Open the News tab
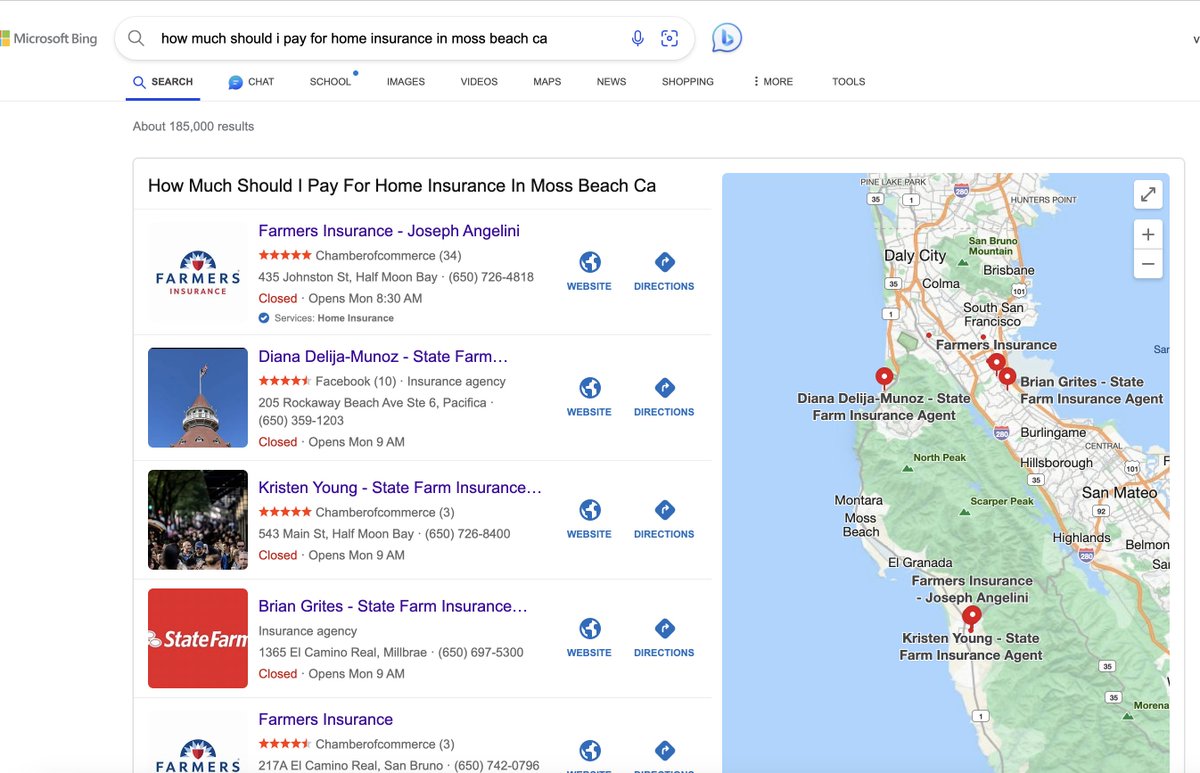This screenshot has height=773, width=1200. [611, 82]
